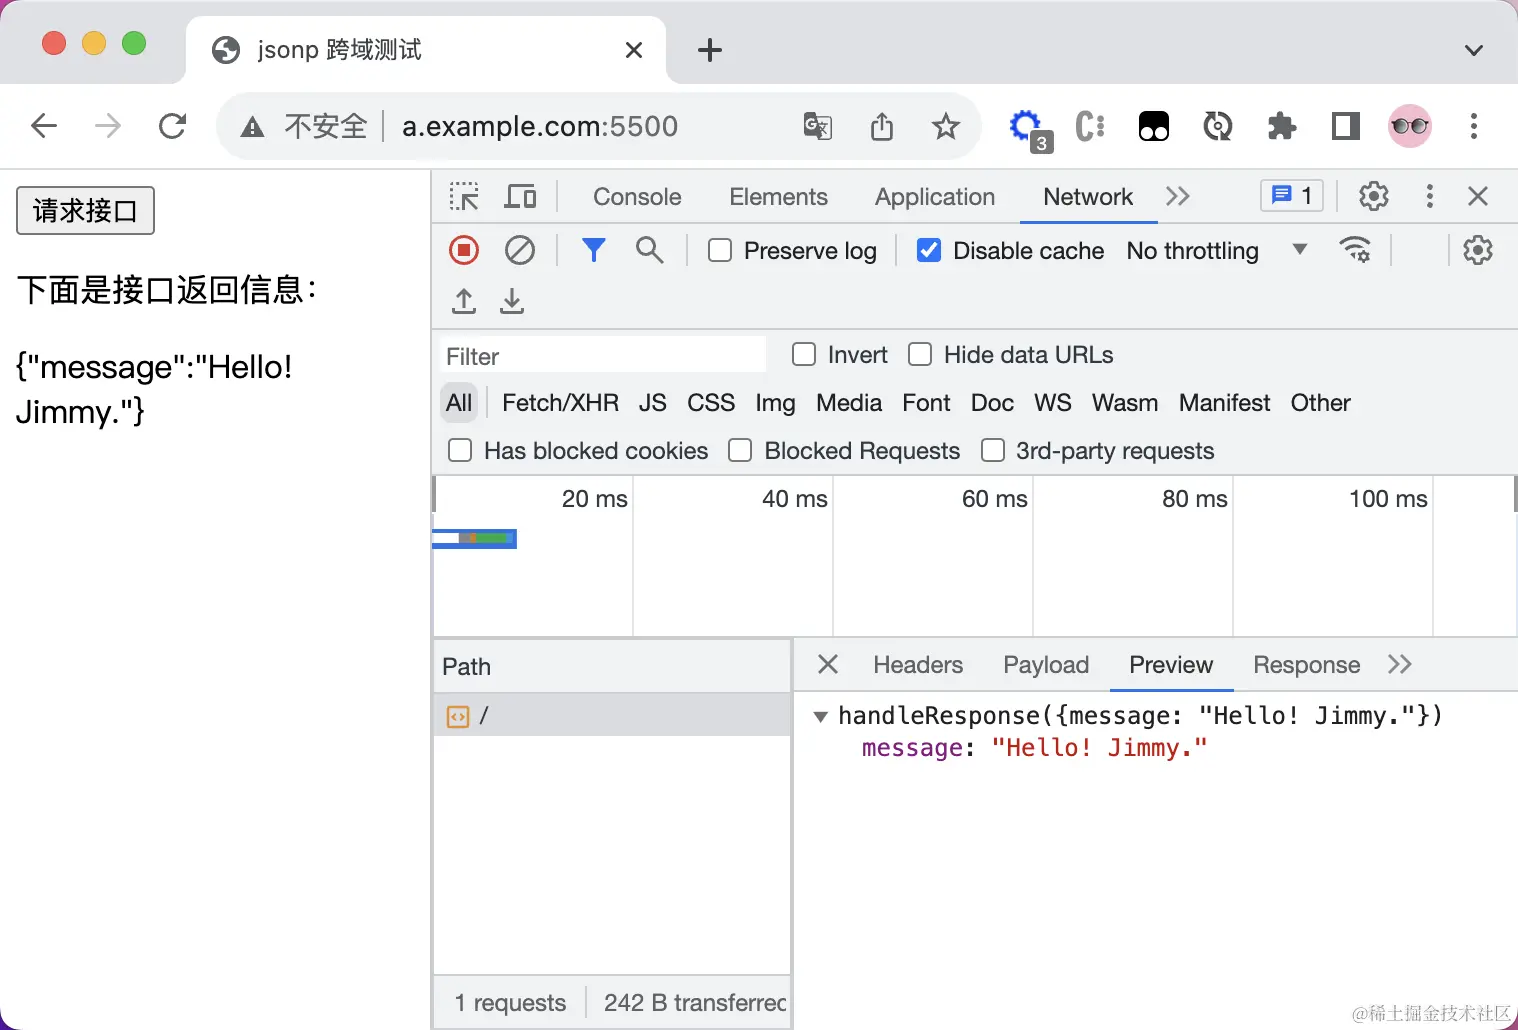Click the network Filter text field

click(603, 356)
